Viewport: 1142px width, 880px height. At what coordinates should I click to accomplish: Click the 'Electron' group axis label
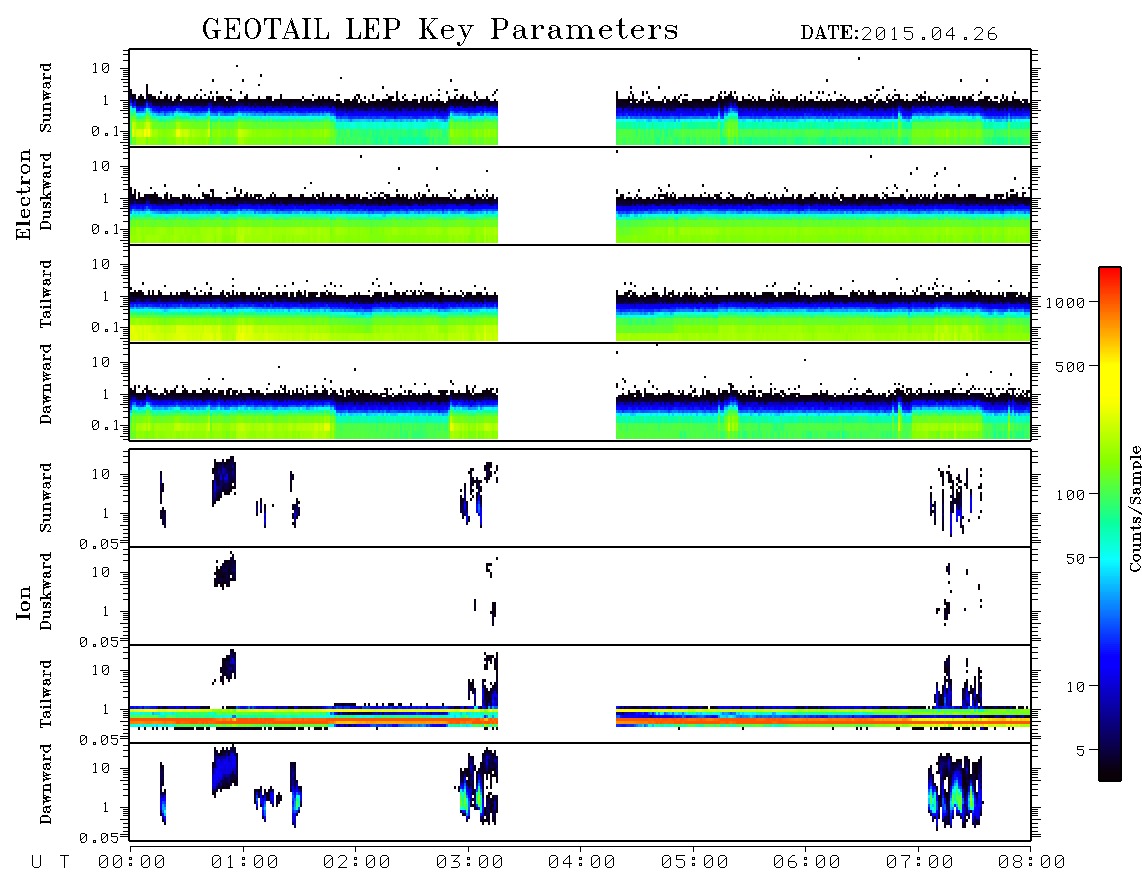(x=23, y=195)
